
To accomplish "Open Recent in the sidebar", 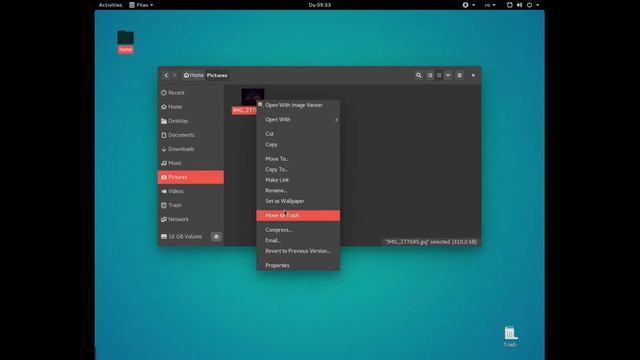I will (x=191, y=93).
